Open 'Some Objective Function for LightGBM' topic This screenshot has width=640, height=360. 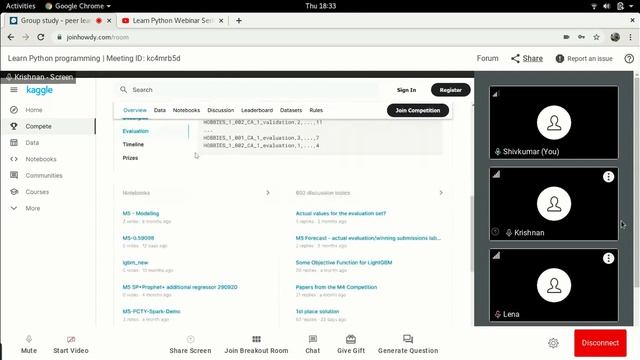344,262
